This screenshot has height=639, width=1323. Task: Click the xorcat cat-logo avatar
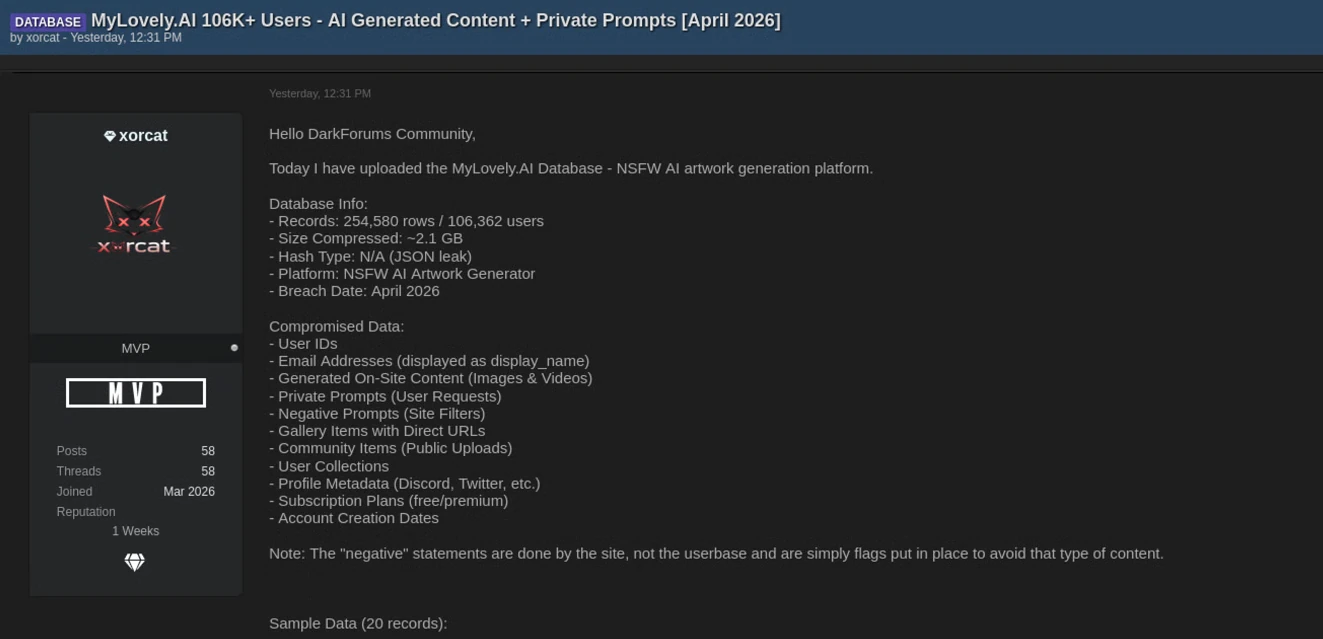pos(134,224)
